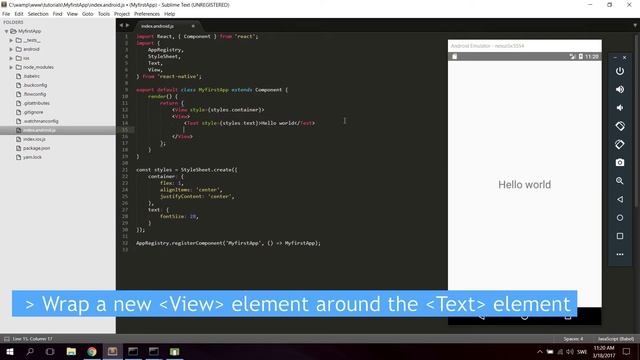
Task: Close the emulator using toolbar X icon
Action: click(x=624, y=58)
